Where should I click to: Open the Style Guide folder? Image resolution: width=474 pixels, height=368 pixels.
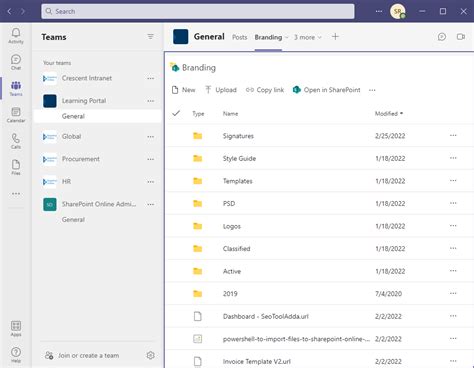click(x=239, y=158)
